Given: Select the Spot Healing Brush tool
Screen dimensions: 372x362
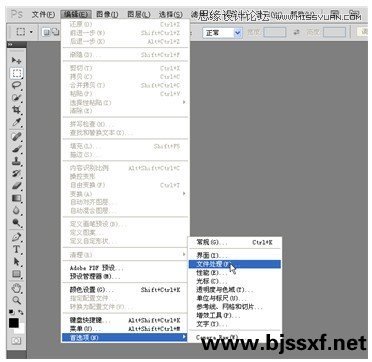Looking at the screenshot, I should click(x=16, y=137).
